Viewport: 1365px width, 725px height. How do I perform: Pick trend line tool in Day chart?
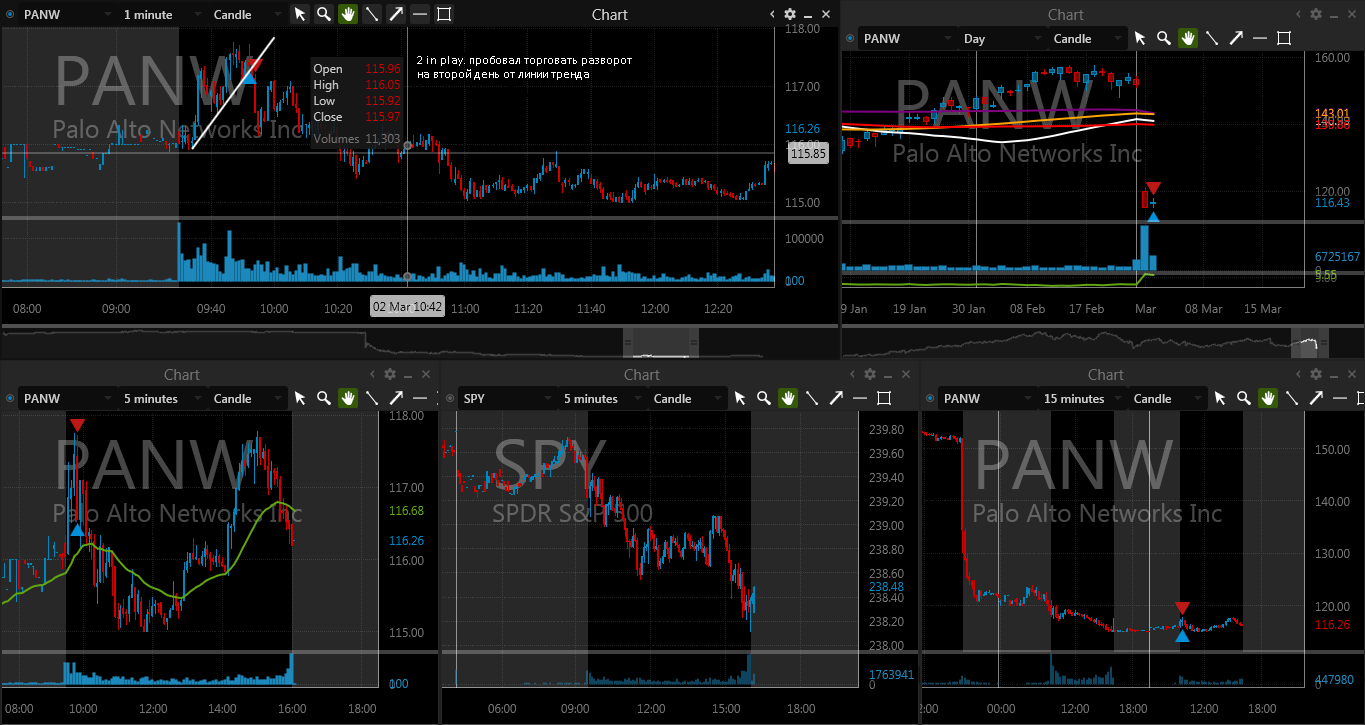tap(1212, 38)
